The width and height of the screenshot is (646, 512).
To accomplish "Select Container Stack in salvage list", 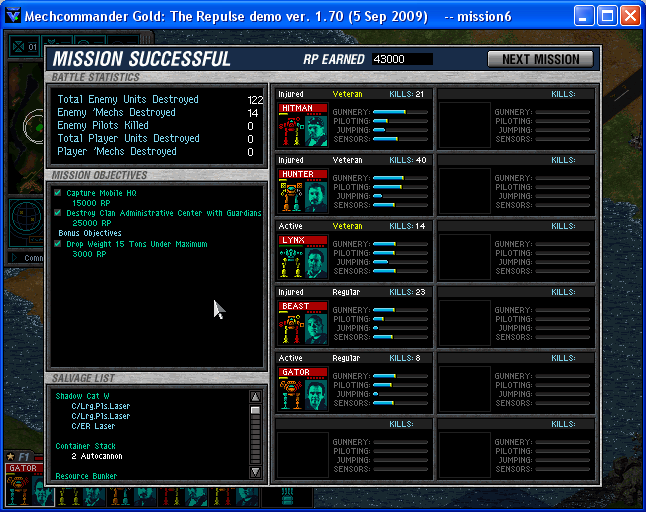I will click(x=85, y=446).
